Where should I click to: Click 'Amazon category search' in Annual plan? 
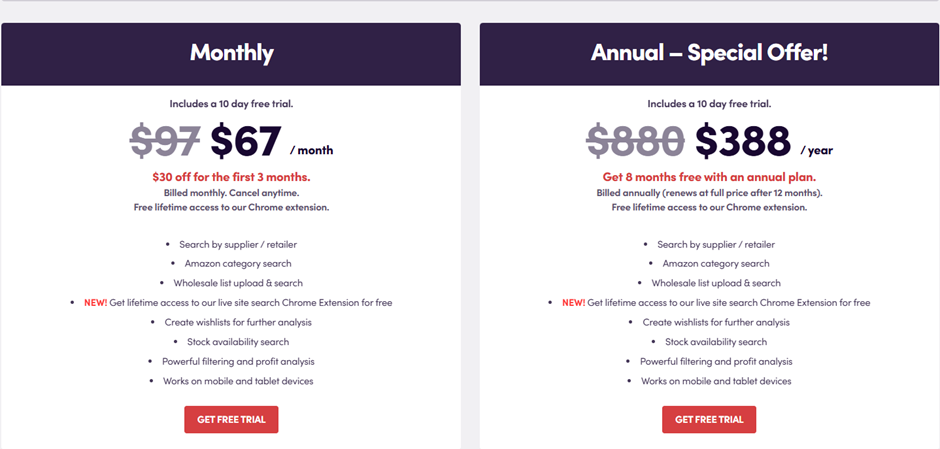pyautogui.click(x=716, y=264)
